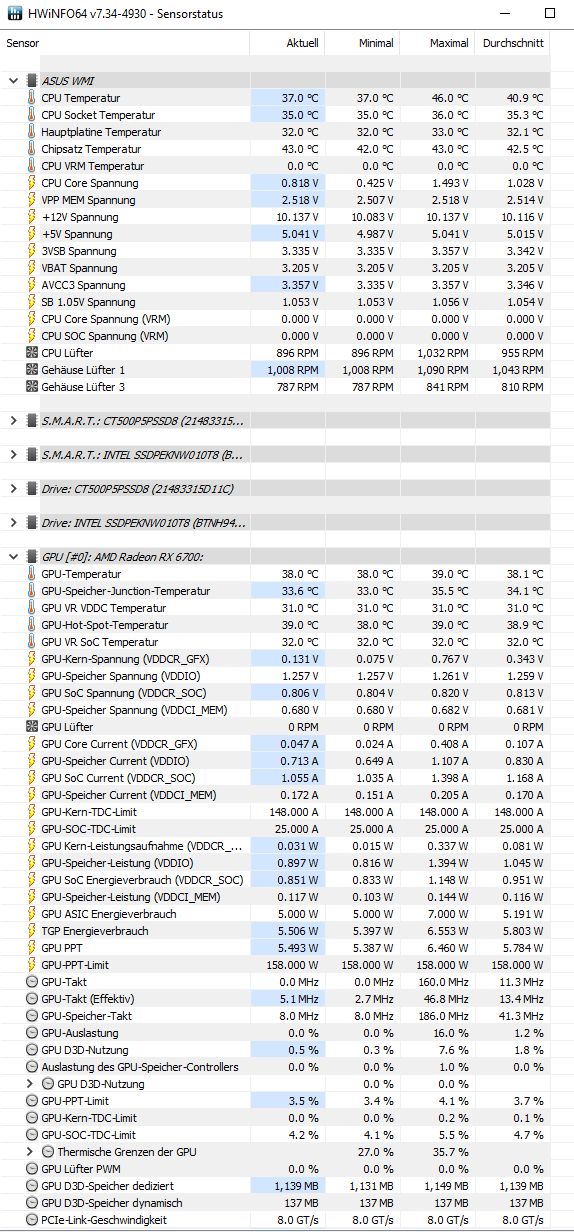Click thermometer icon of CPU VRM Temperatur

(31, 166)
